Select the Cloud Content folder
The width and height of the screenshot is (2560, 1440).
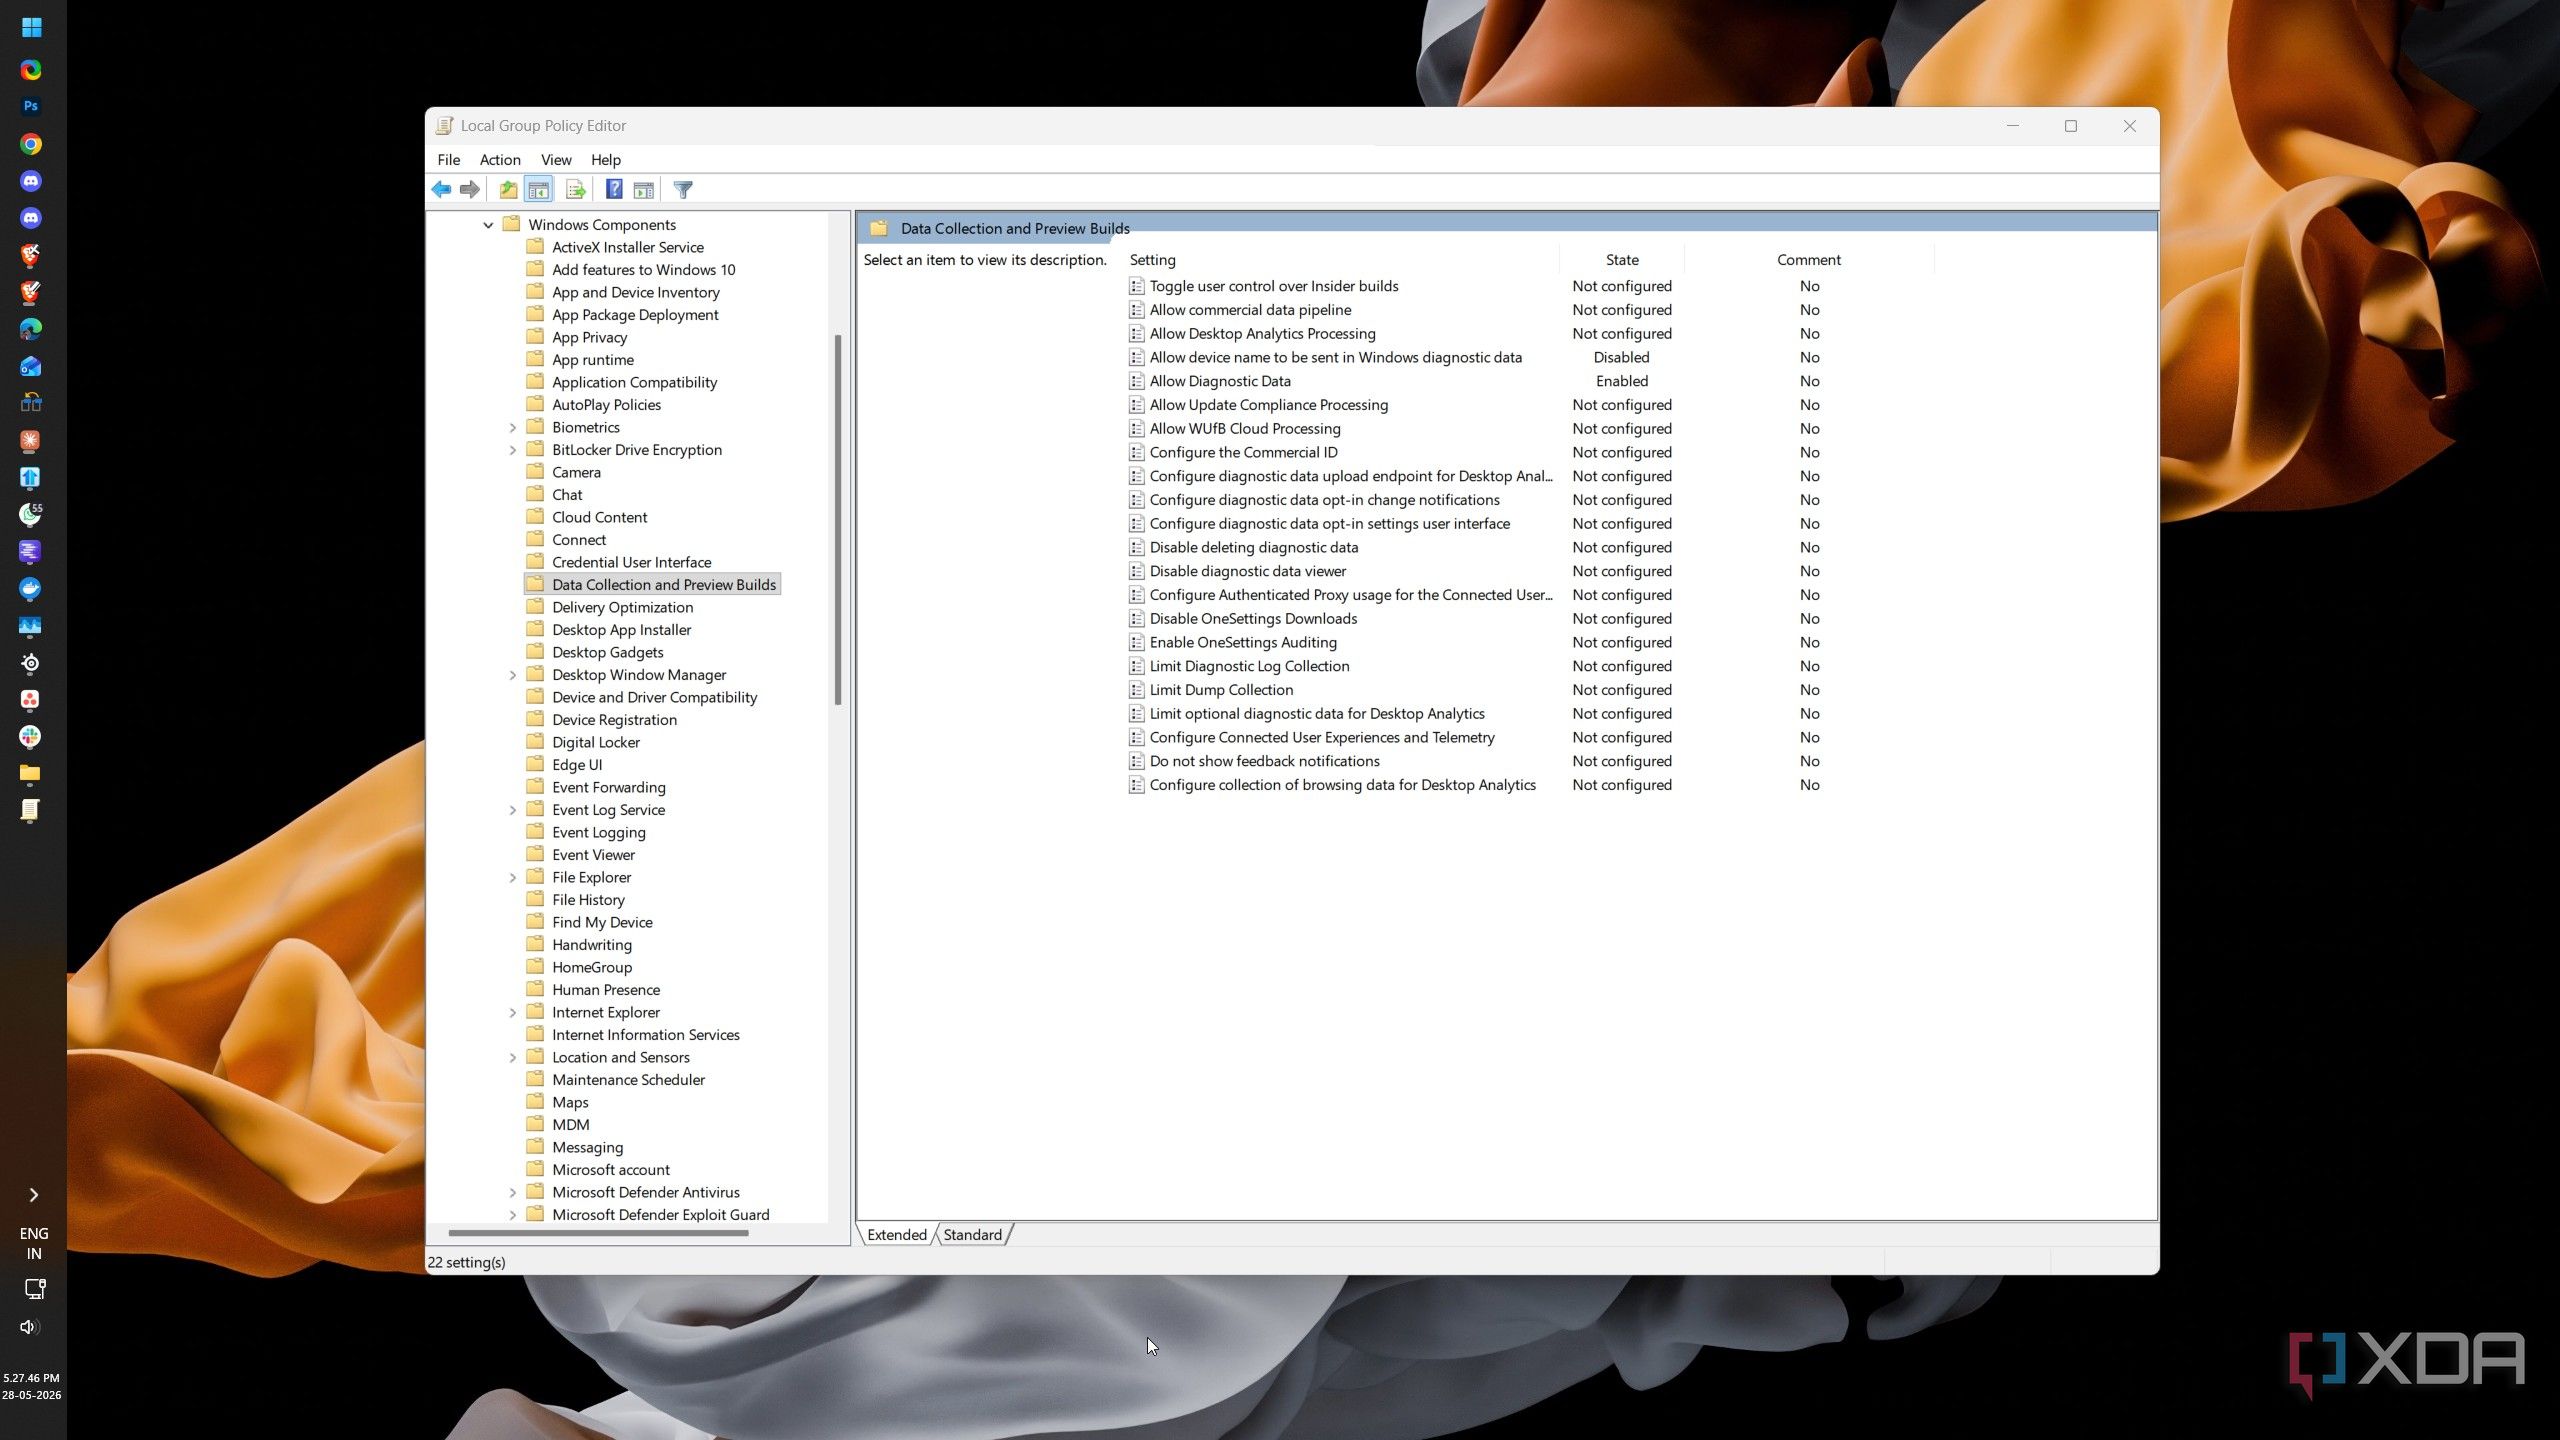pos(599,517)
